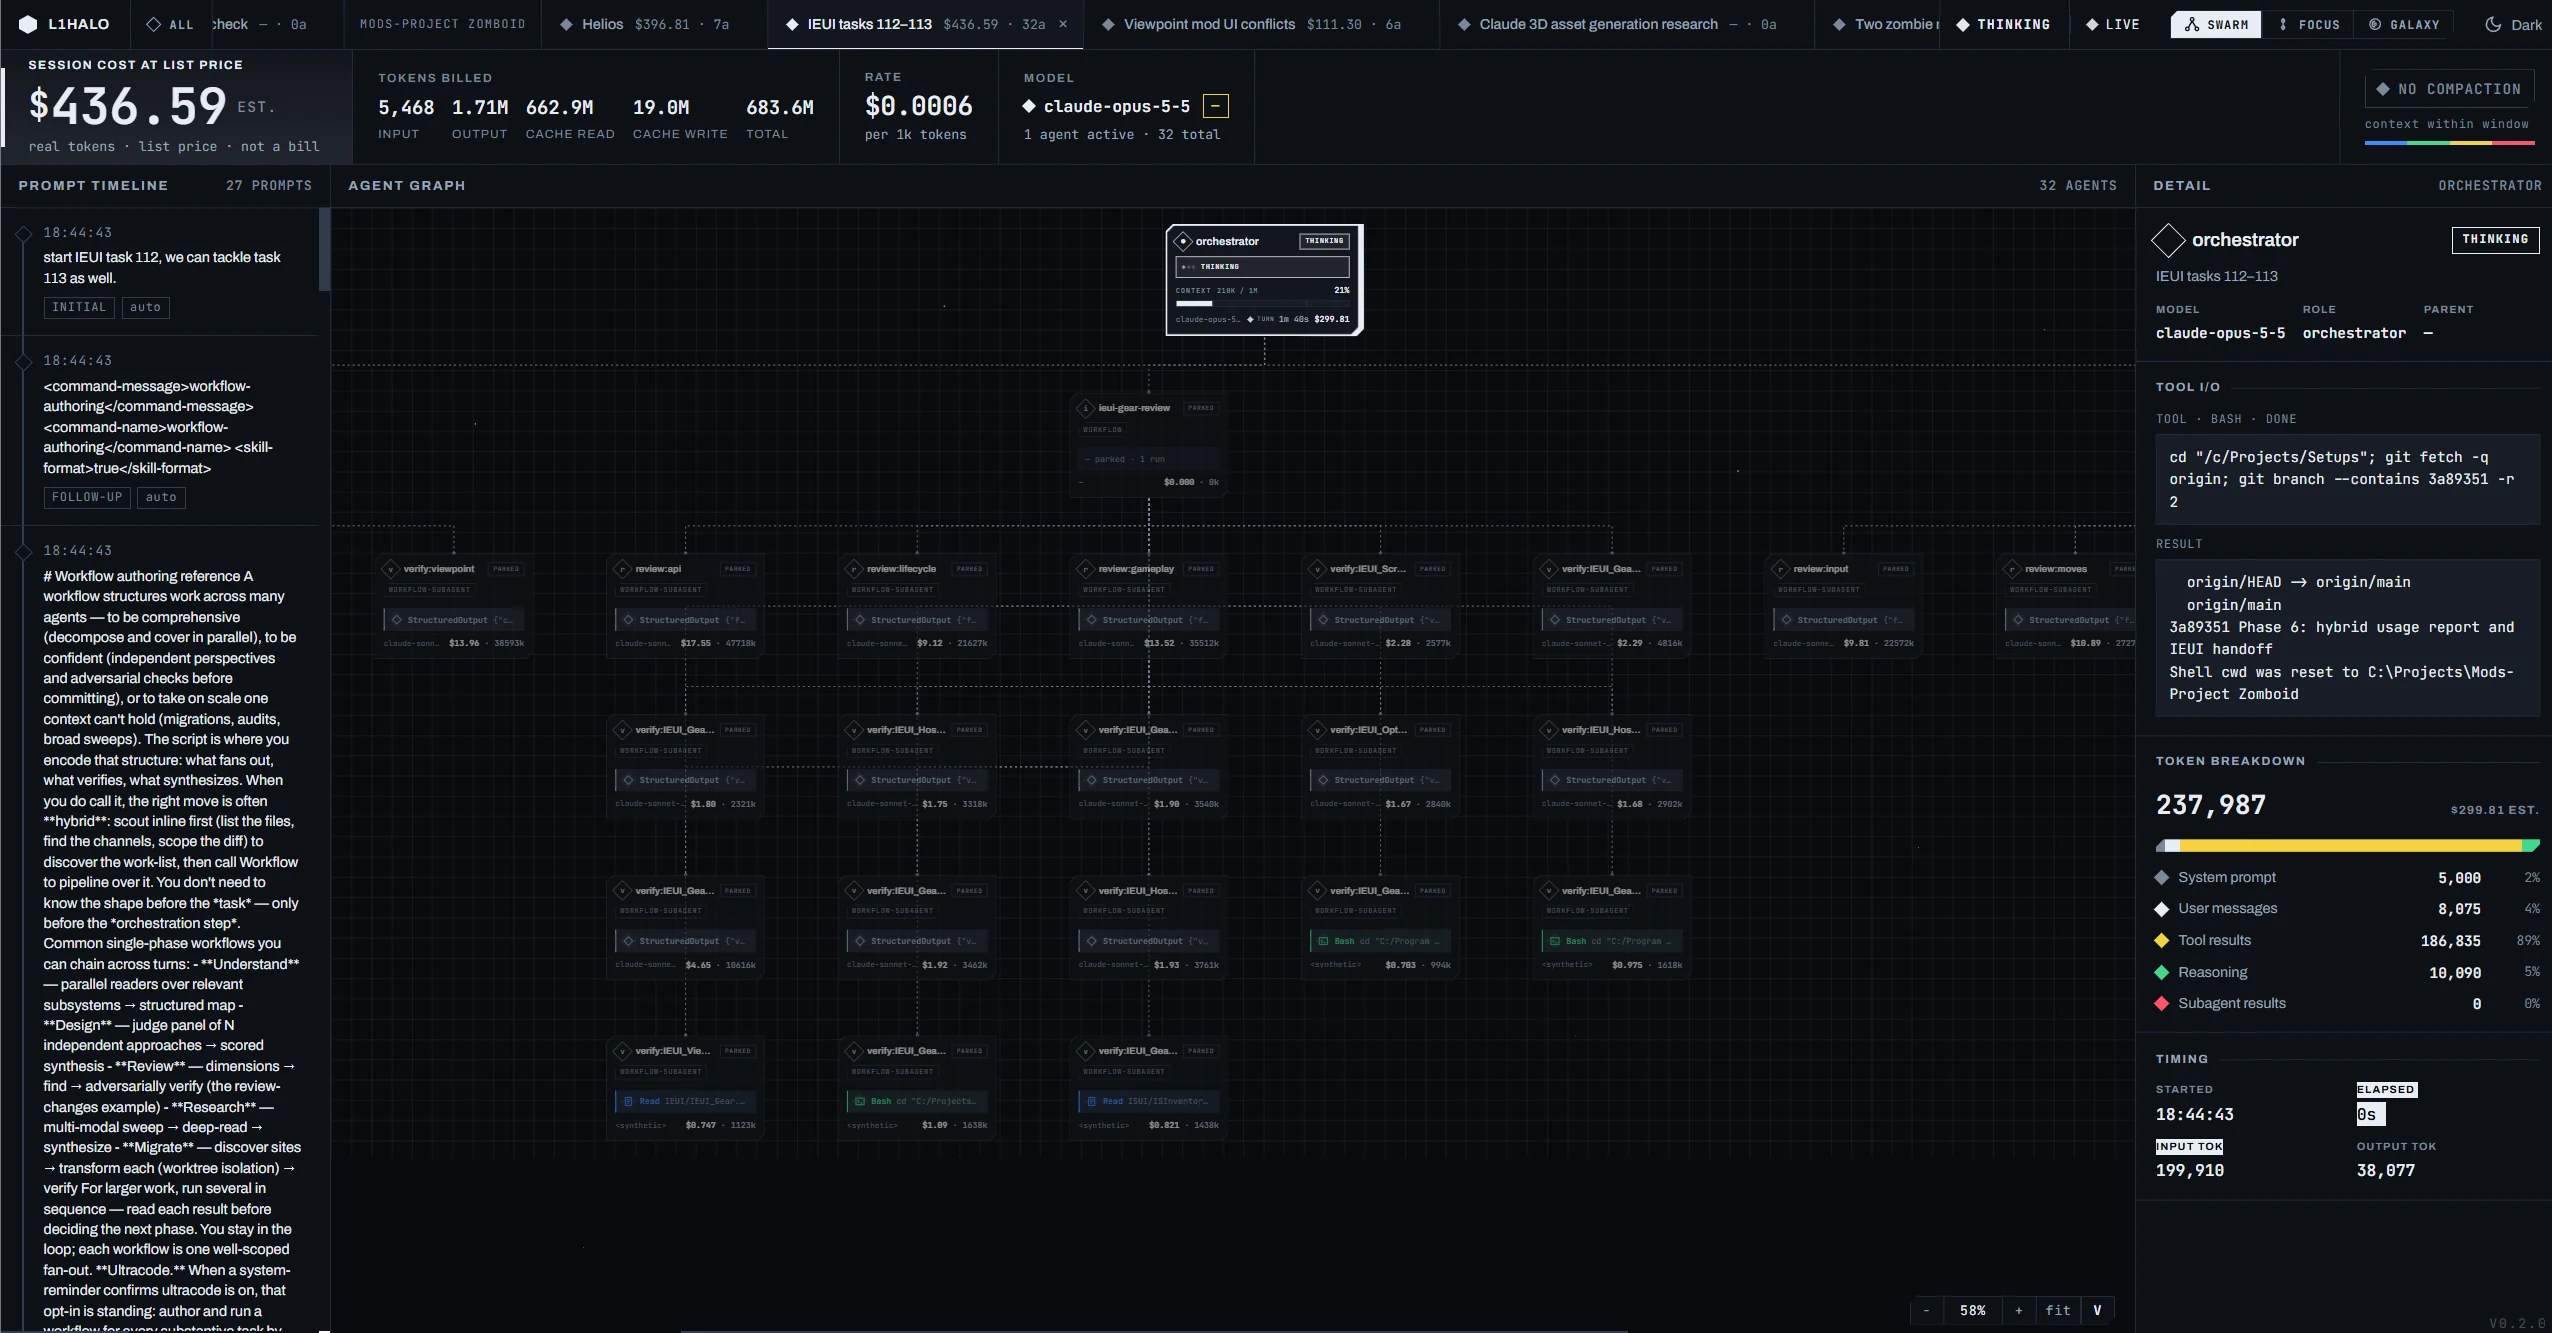Toggle the V layout button in zoom controls

pyautogui.click(x=2097, y=1310)
